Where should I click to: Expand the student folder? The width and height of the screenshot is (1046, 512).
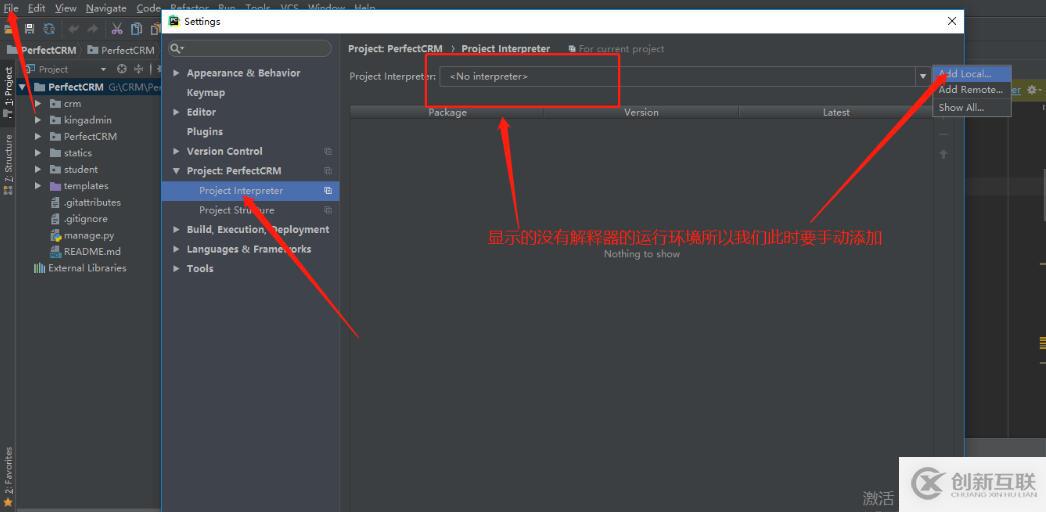click(x=38, y=169)
